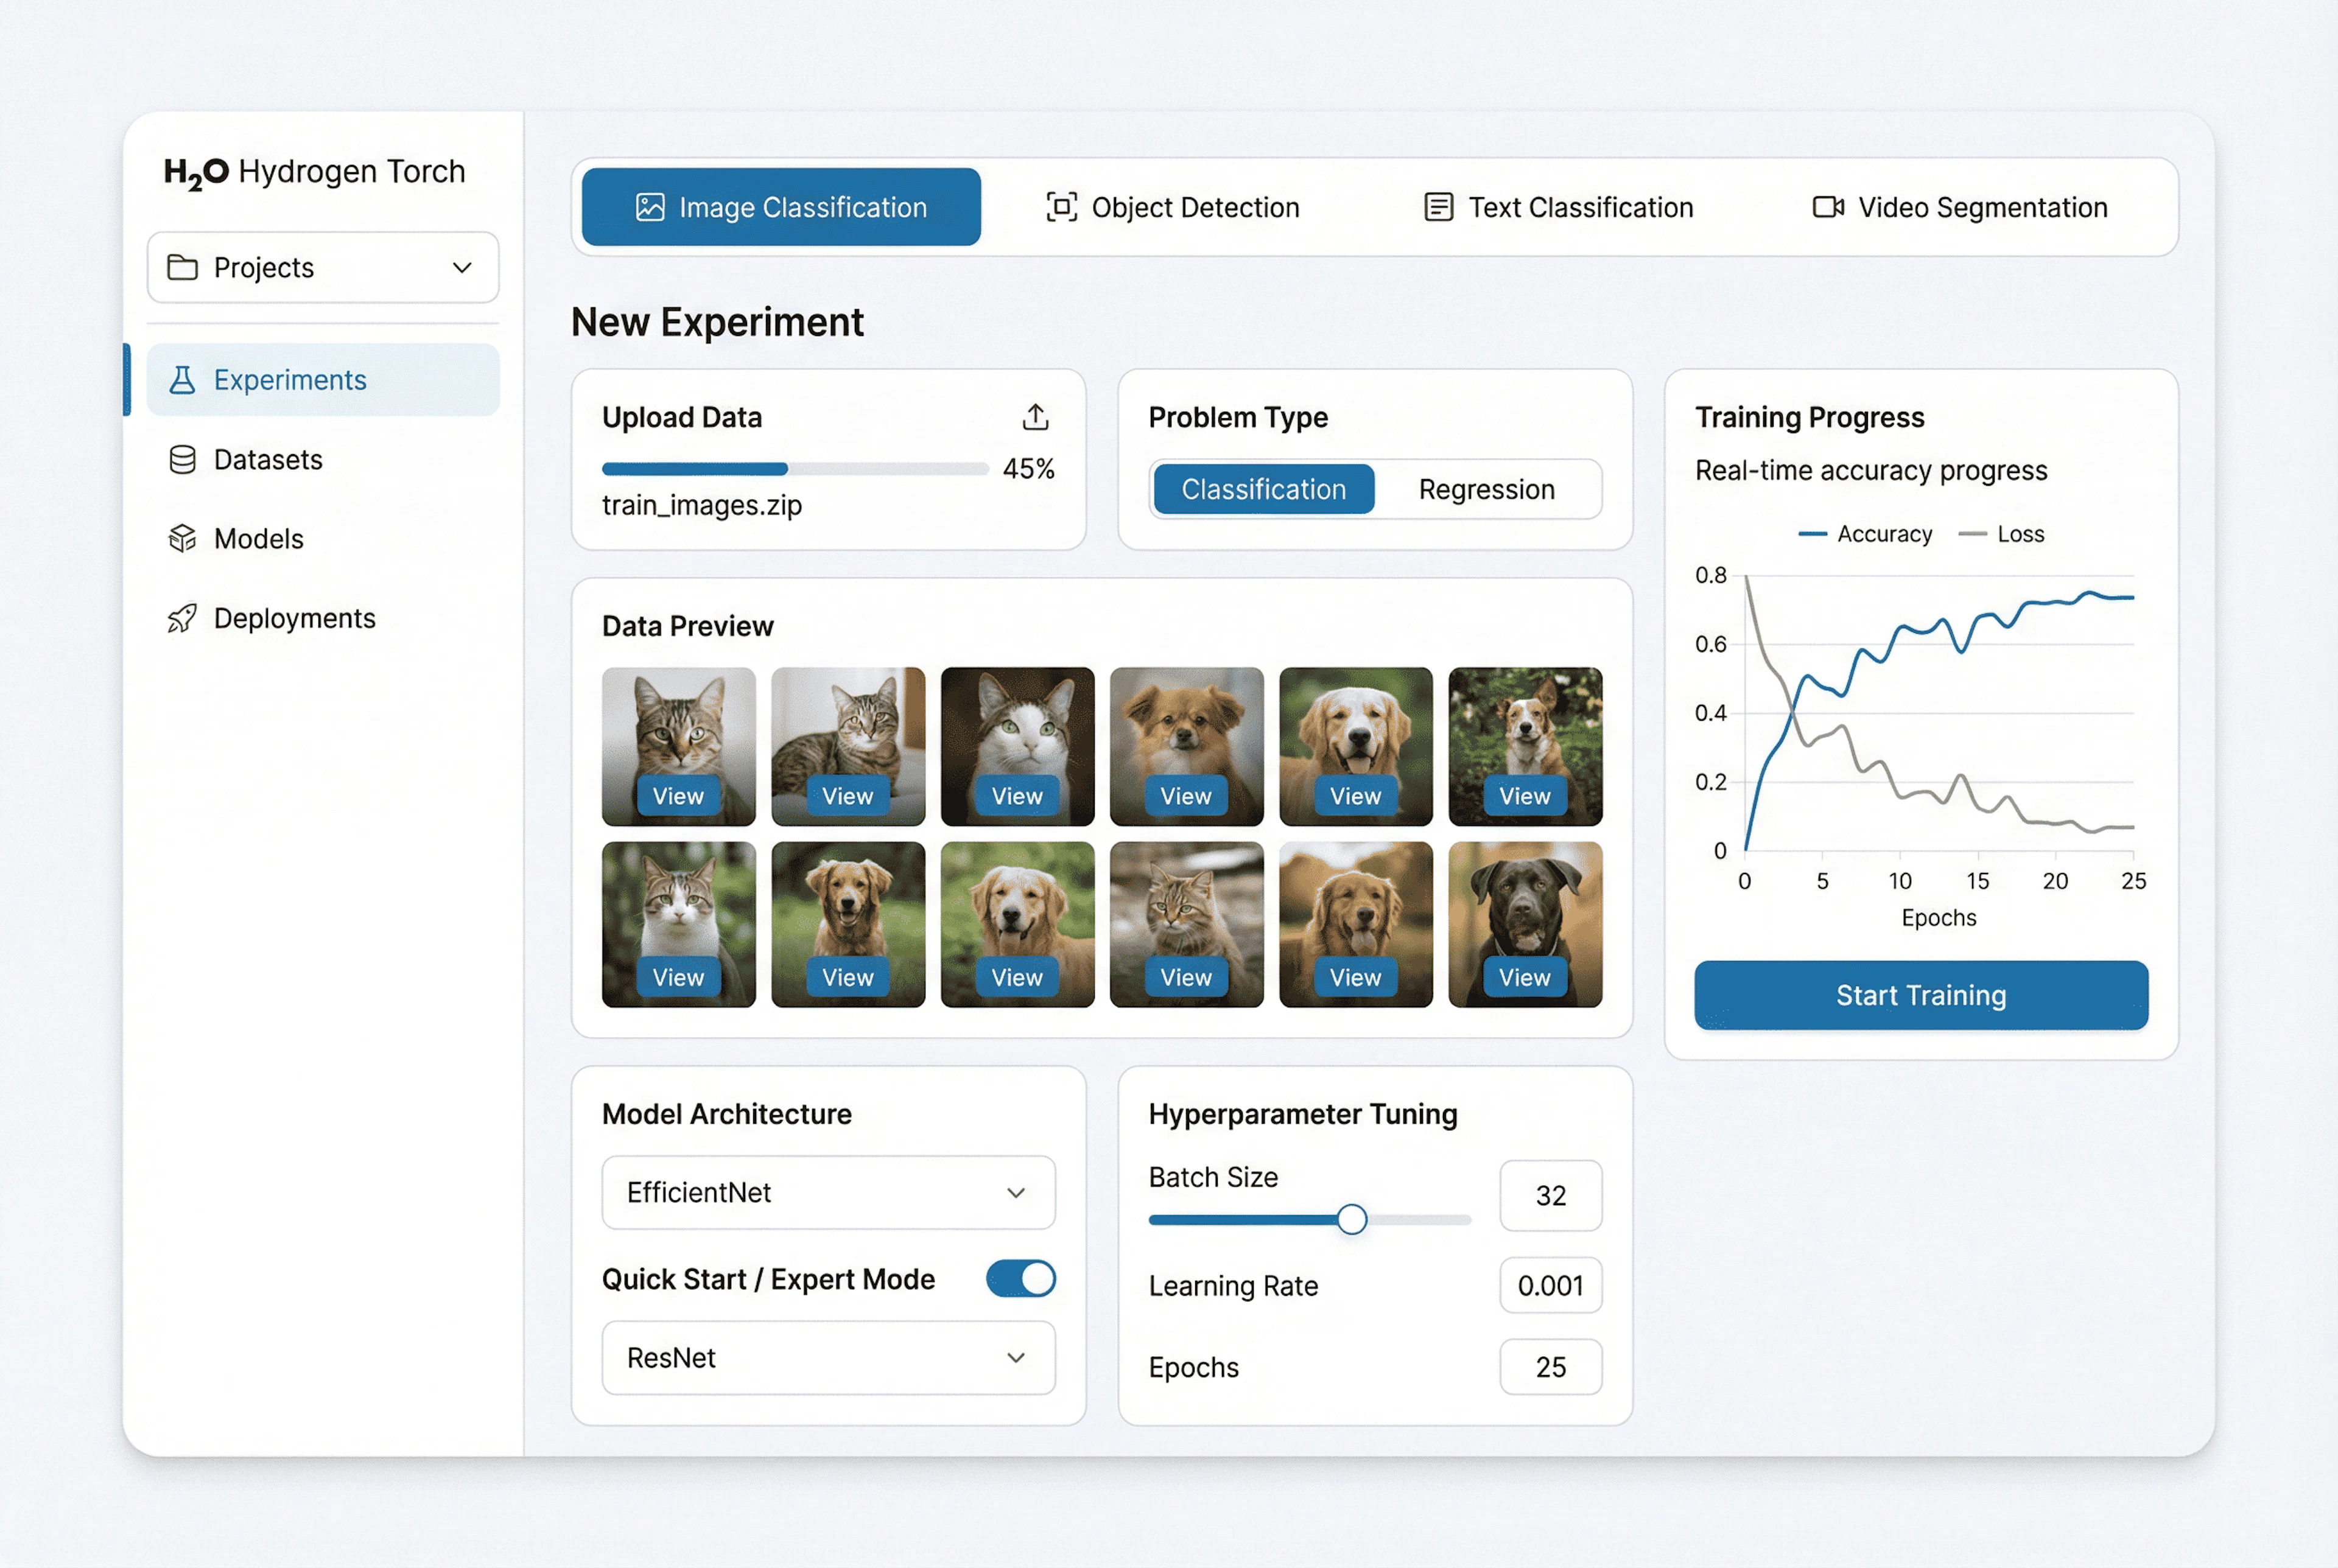Click the Deployments rocket icon
This screenshot has height=1568, width=2338.
[182, 619]
